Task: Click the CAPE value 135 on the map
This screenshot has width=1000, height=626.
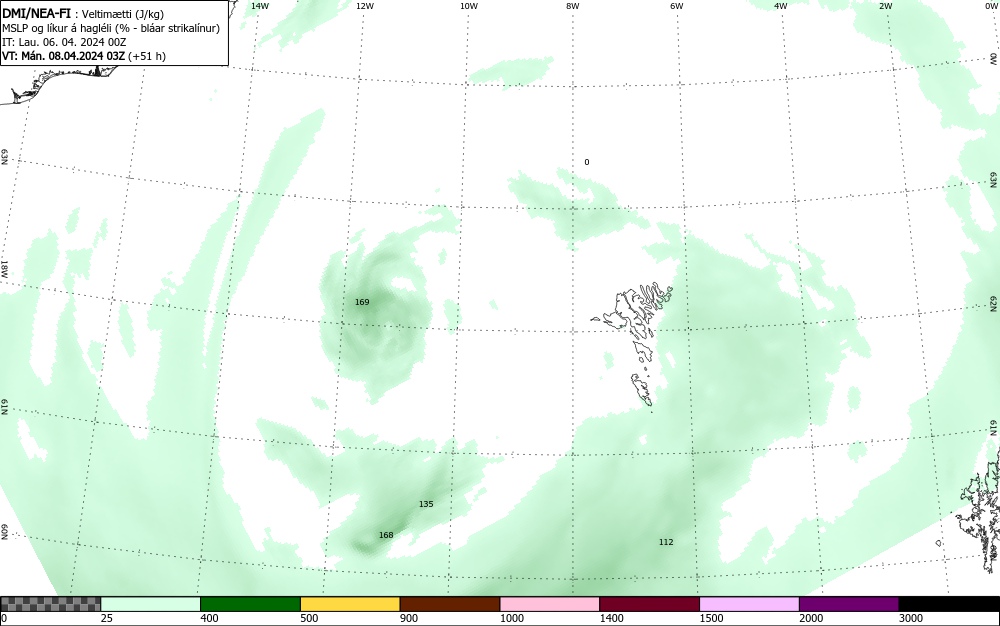Action: [426, 504]
